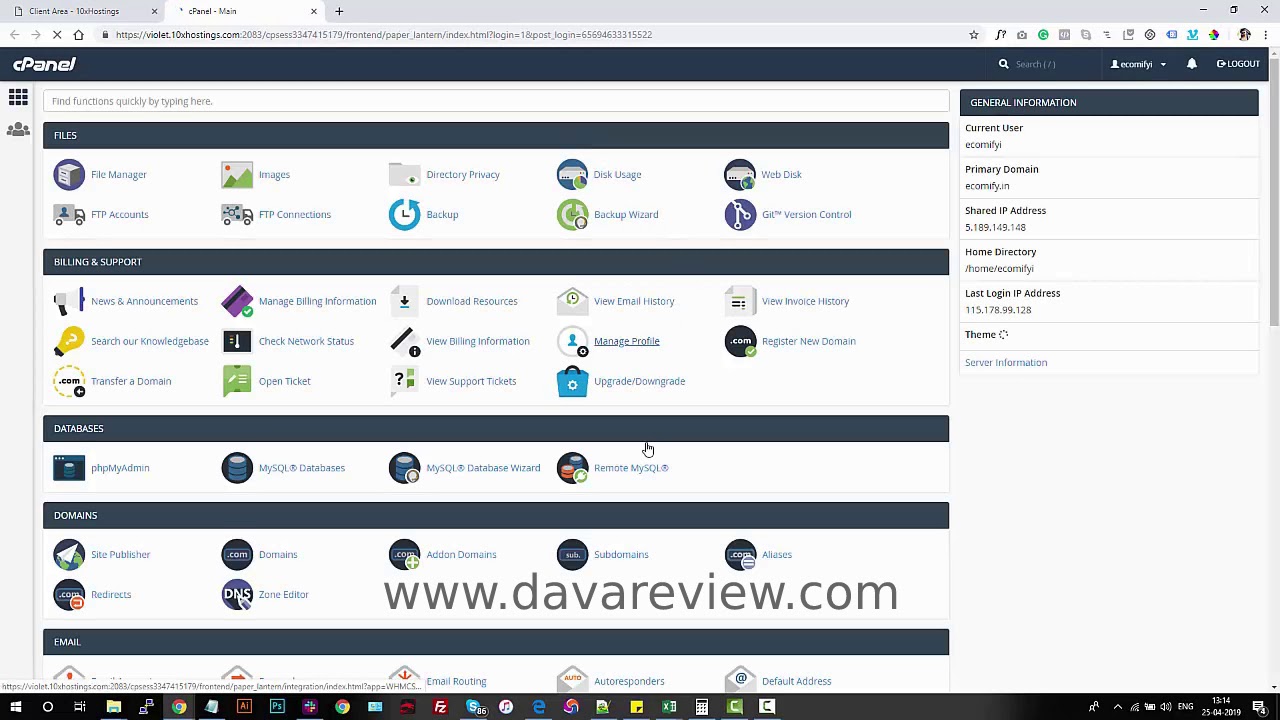Collapse the BILLING & SUPPORT section
1280x720 pixels.
496,262
